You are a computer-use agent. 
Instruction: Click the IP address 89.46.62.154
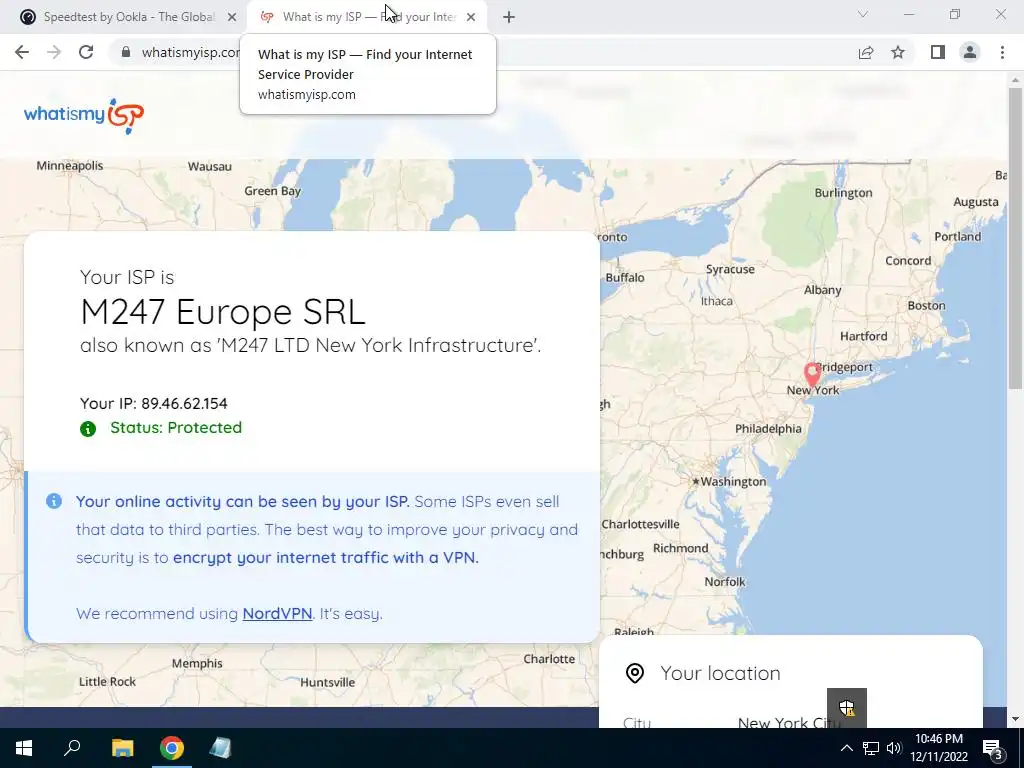[x=184, y=404]
